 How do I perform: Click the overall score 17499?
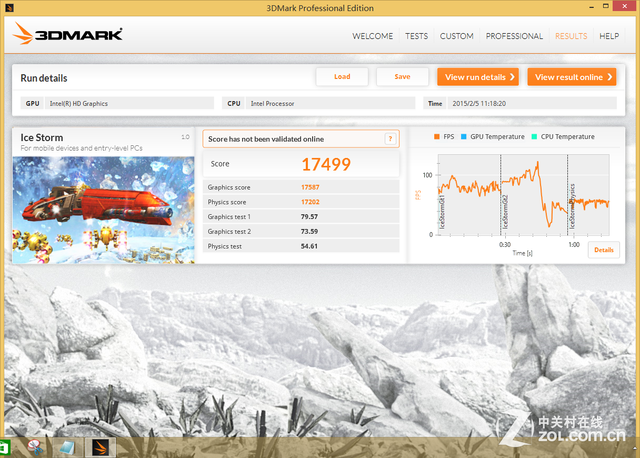pyautogui.click(x=326, y=165)
